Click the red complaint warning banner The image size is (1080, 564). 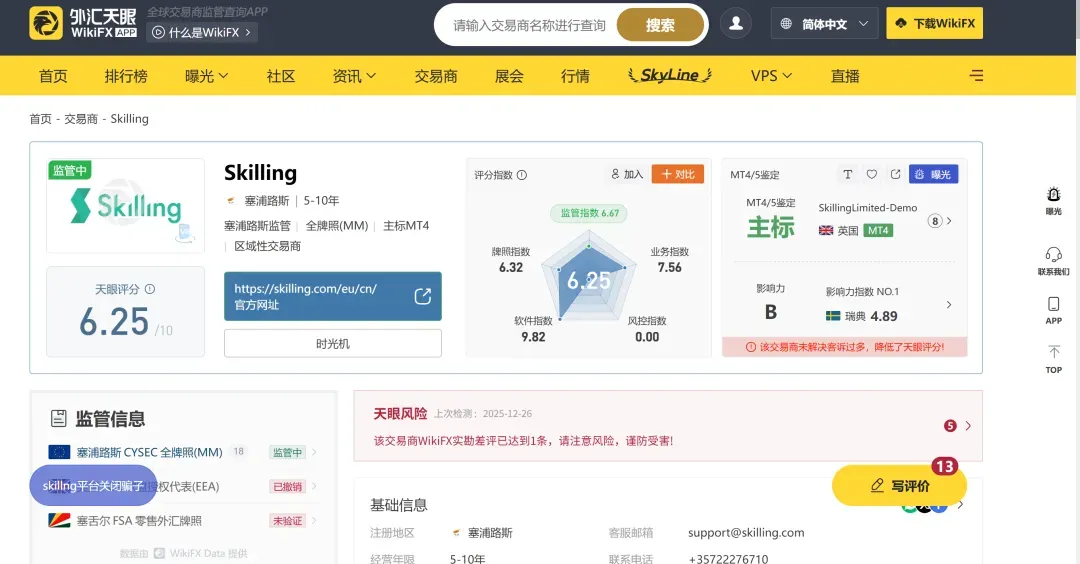point(844,347)
